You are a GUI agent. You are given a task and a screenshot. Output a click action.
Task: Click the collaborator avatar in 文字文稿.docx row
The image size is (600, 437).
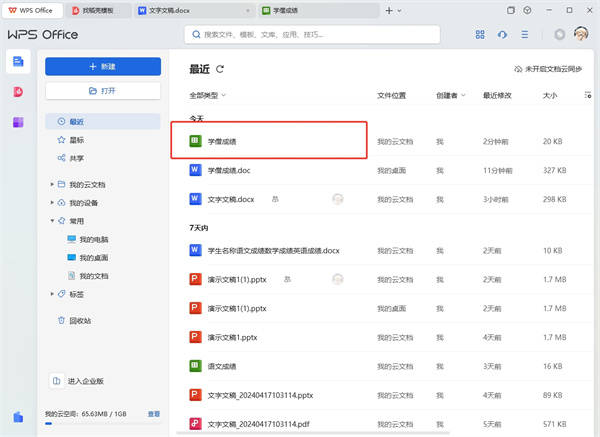pyautogui.click(x=338, y=199)
